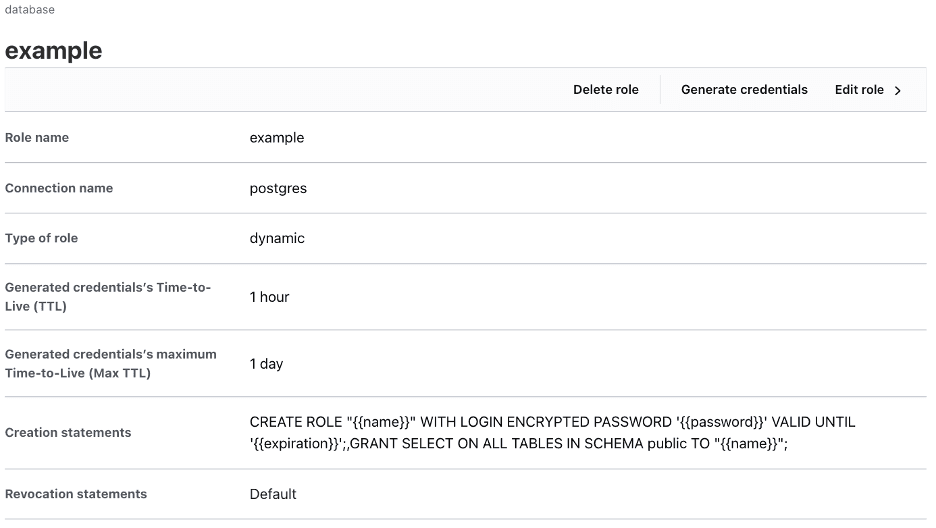Select the Default revocation statements value
936x528 pixels.
273,494
